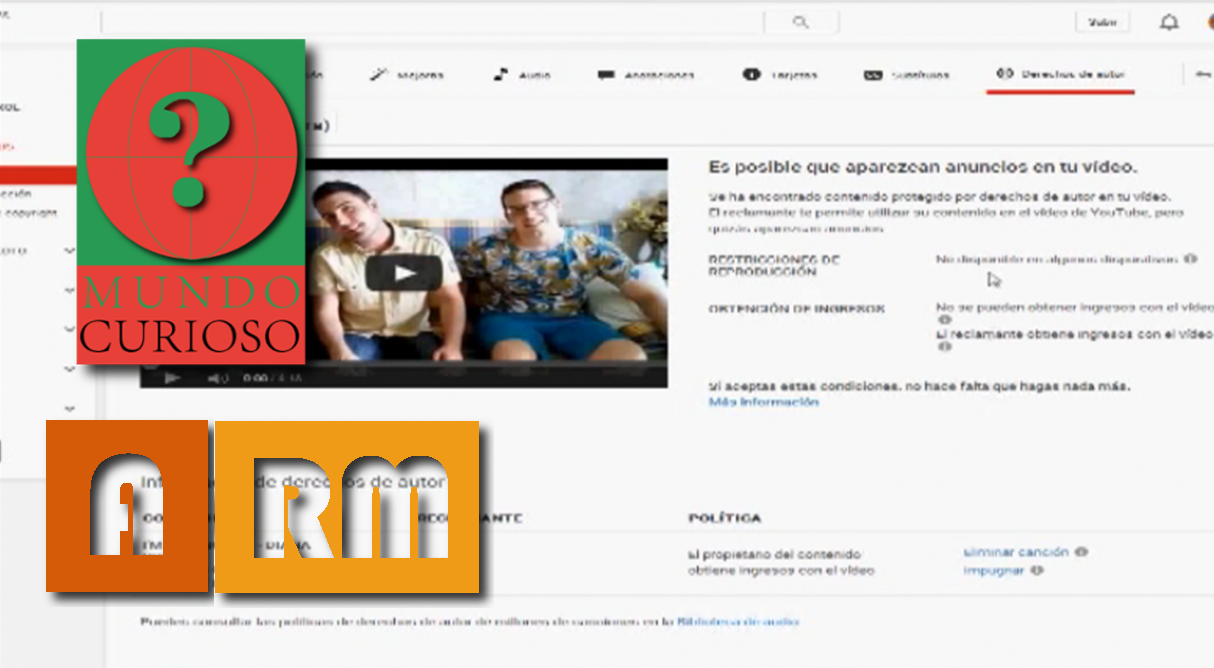Click the search magnifier button
This screenshot has width=1214, height=668.
pyautogui.click(x=800, y=22)
